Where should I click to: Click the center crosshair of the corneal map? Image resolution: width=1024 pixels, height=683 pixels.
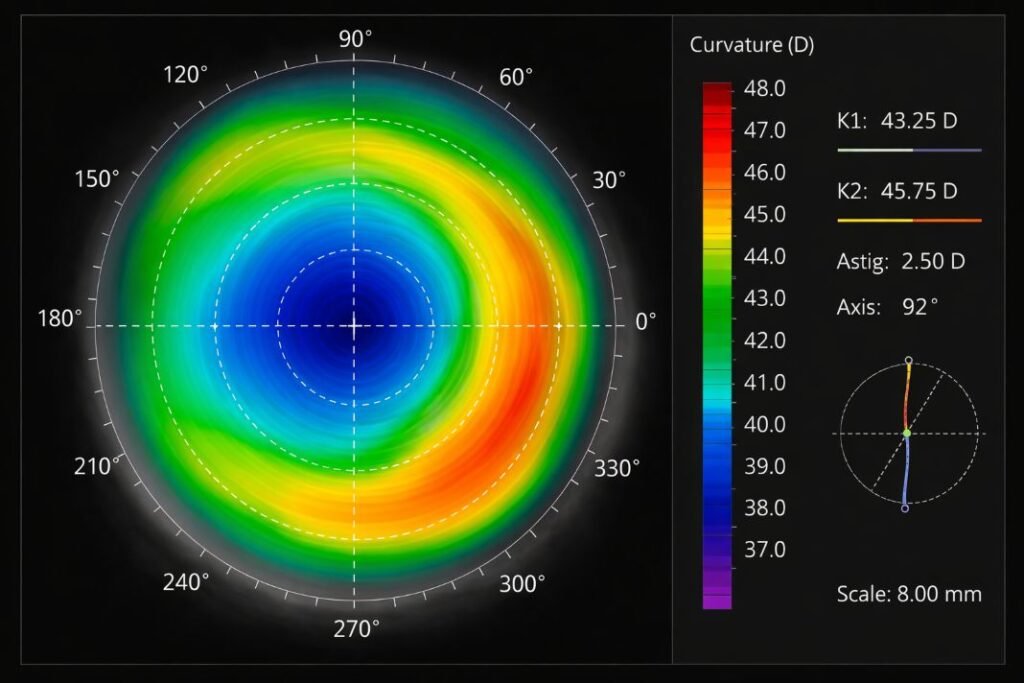pos(354,325)
